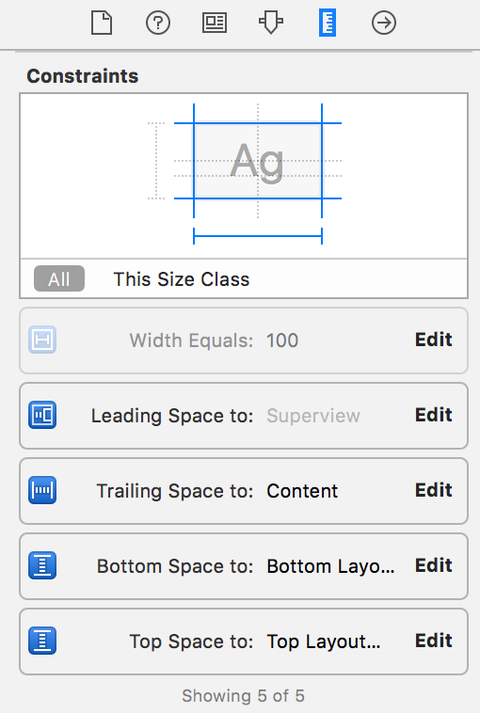This screenshot has height=713, width=480.
Task: Click the Width Equals constraint icon
Action: [42, 340]
